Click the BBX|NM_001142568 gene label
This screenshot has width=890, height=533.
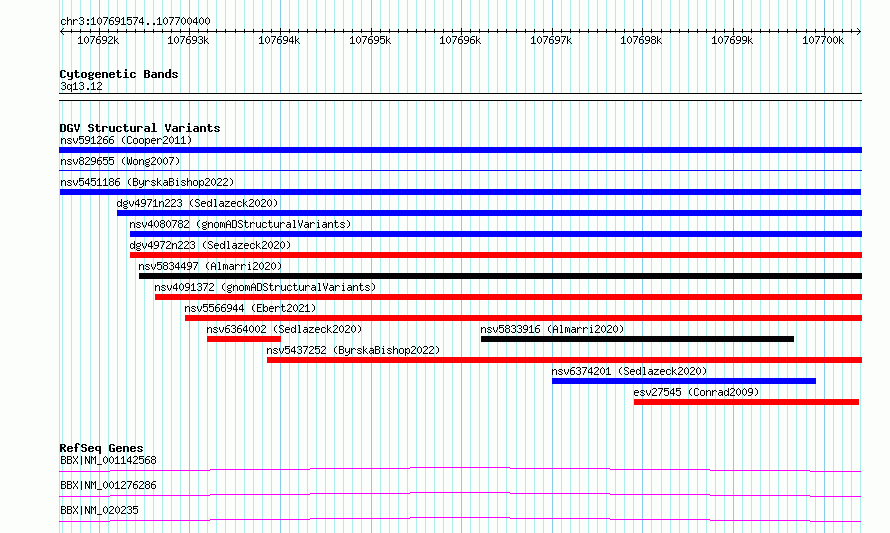point(108,460)
